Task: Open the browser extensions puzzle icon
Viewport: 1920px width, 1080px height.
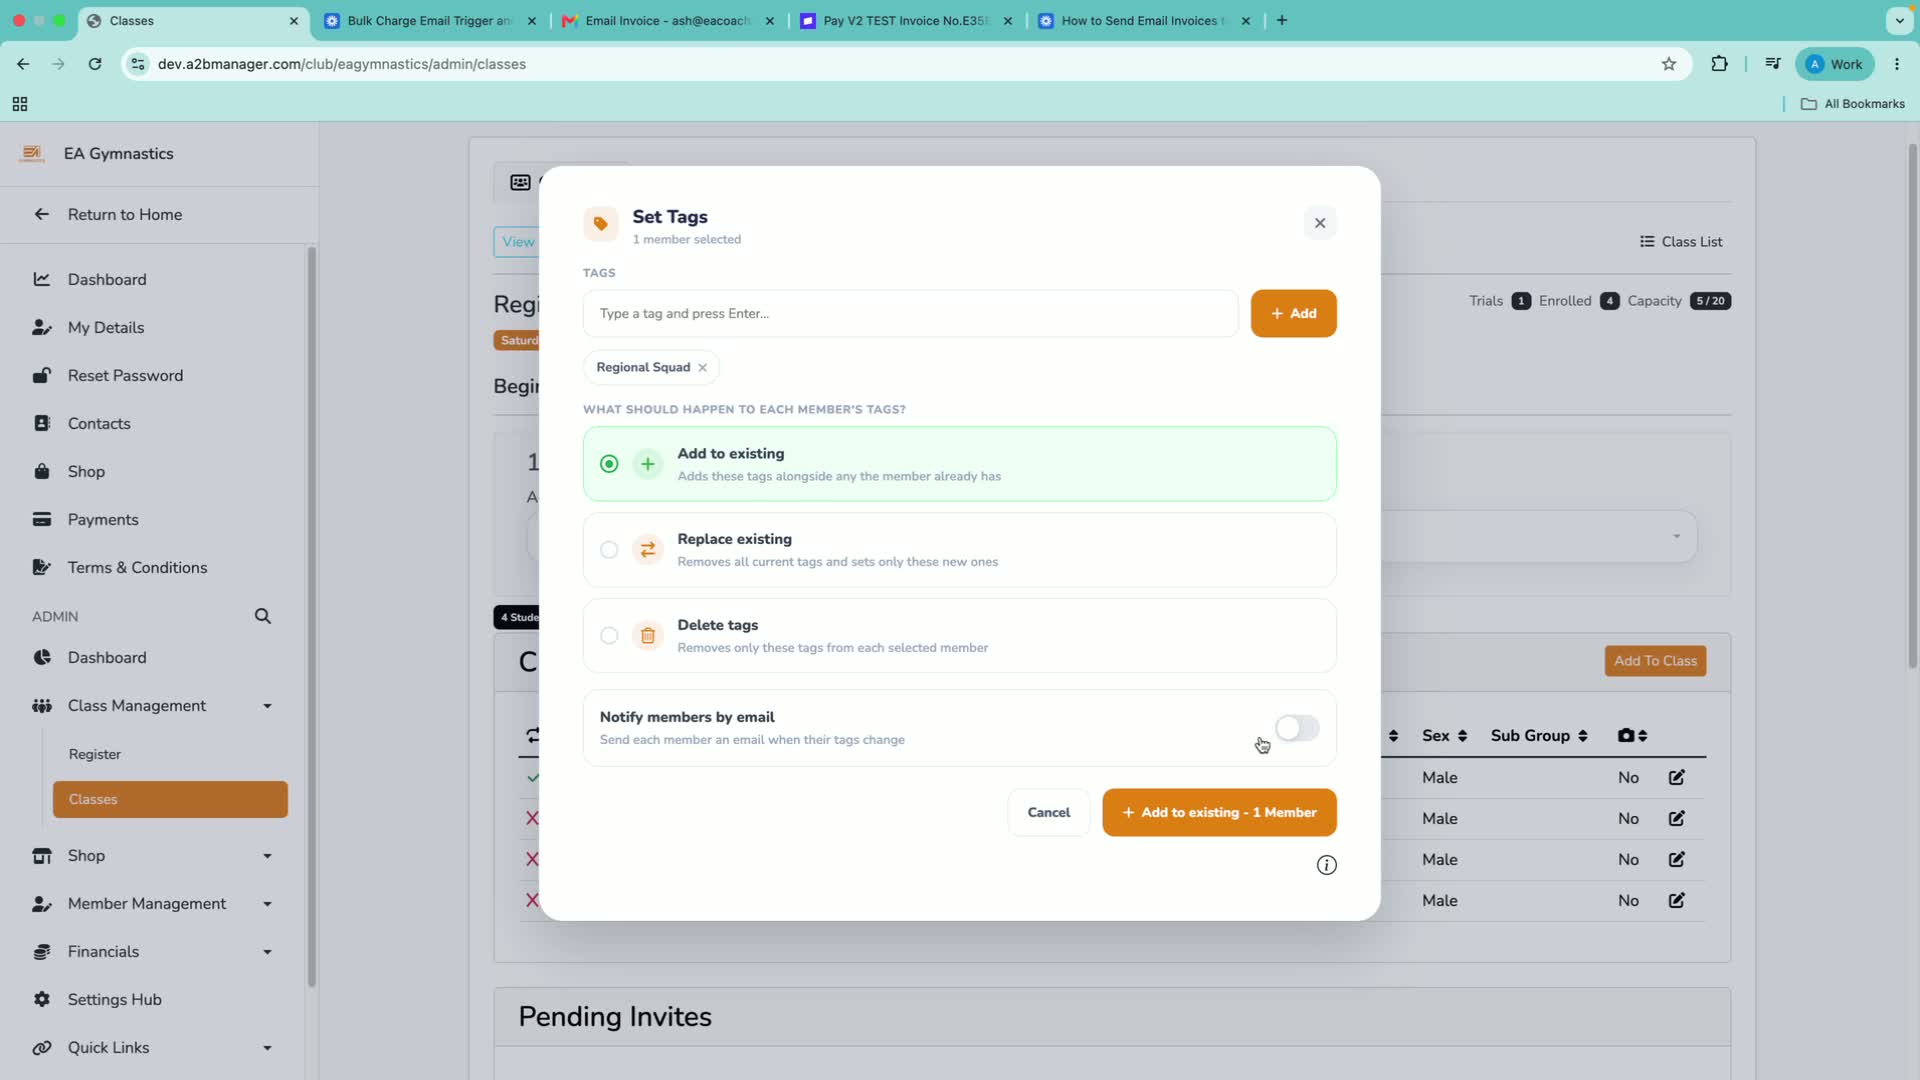Action: 1719,64
